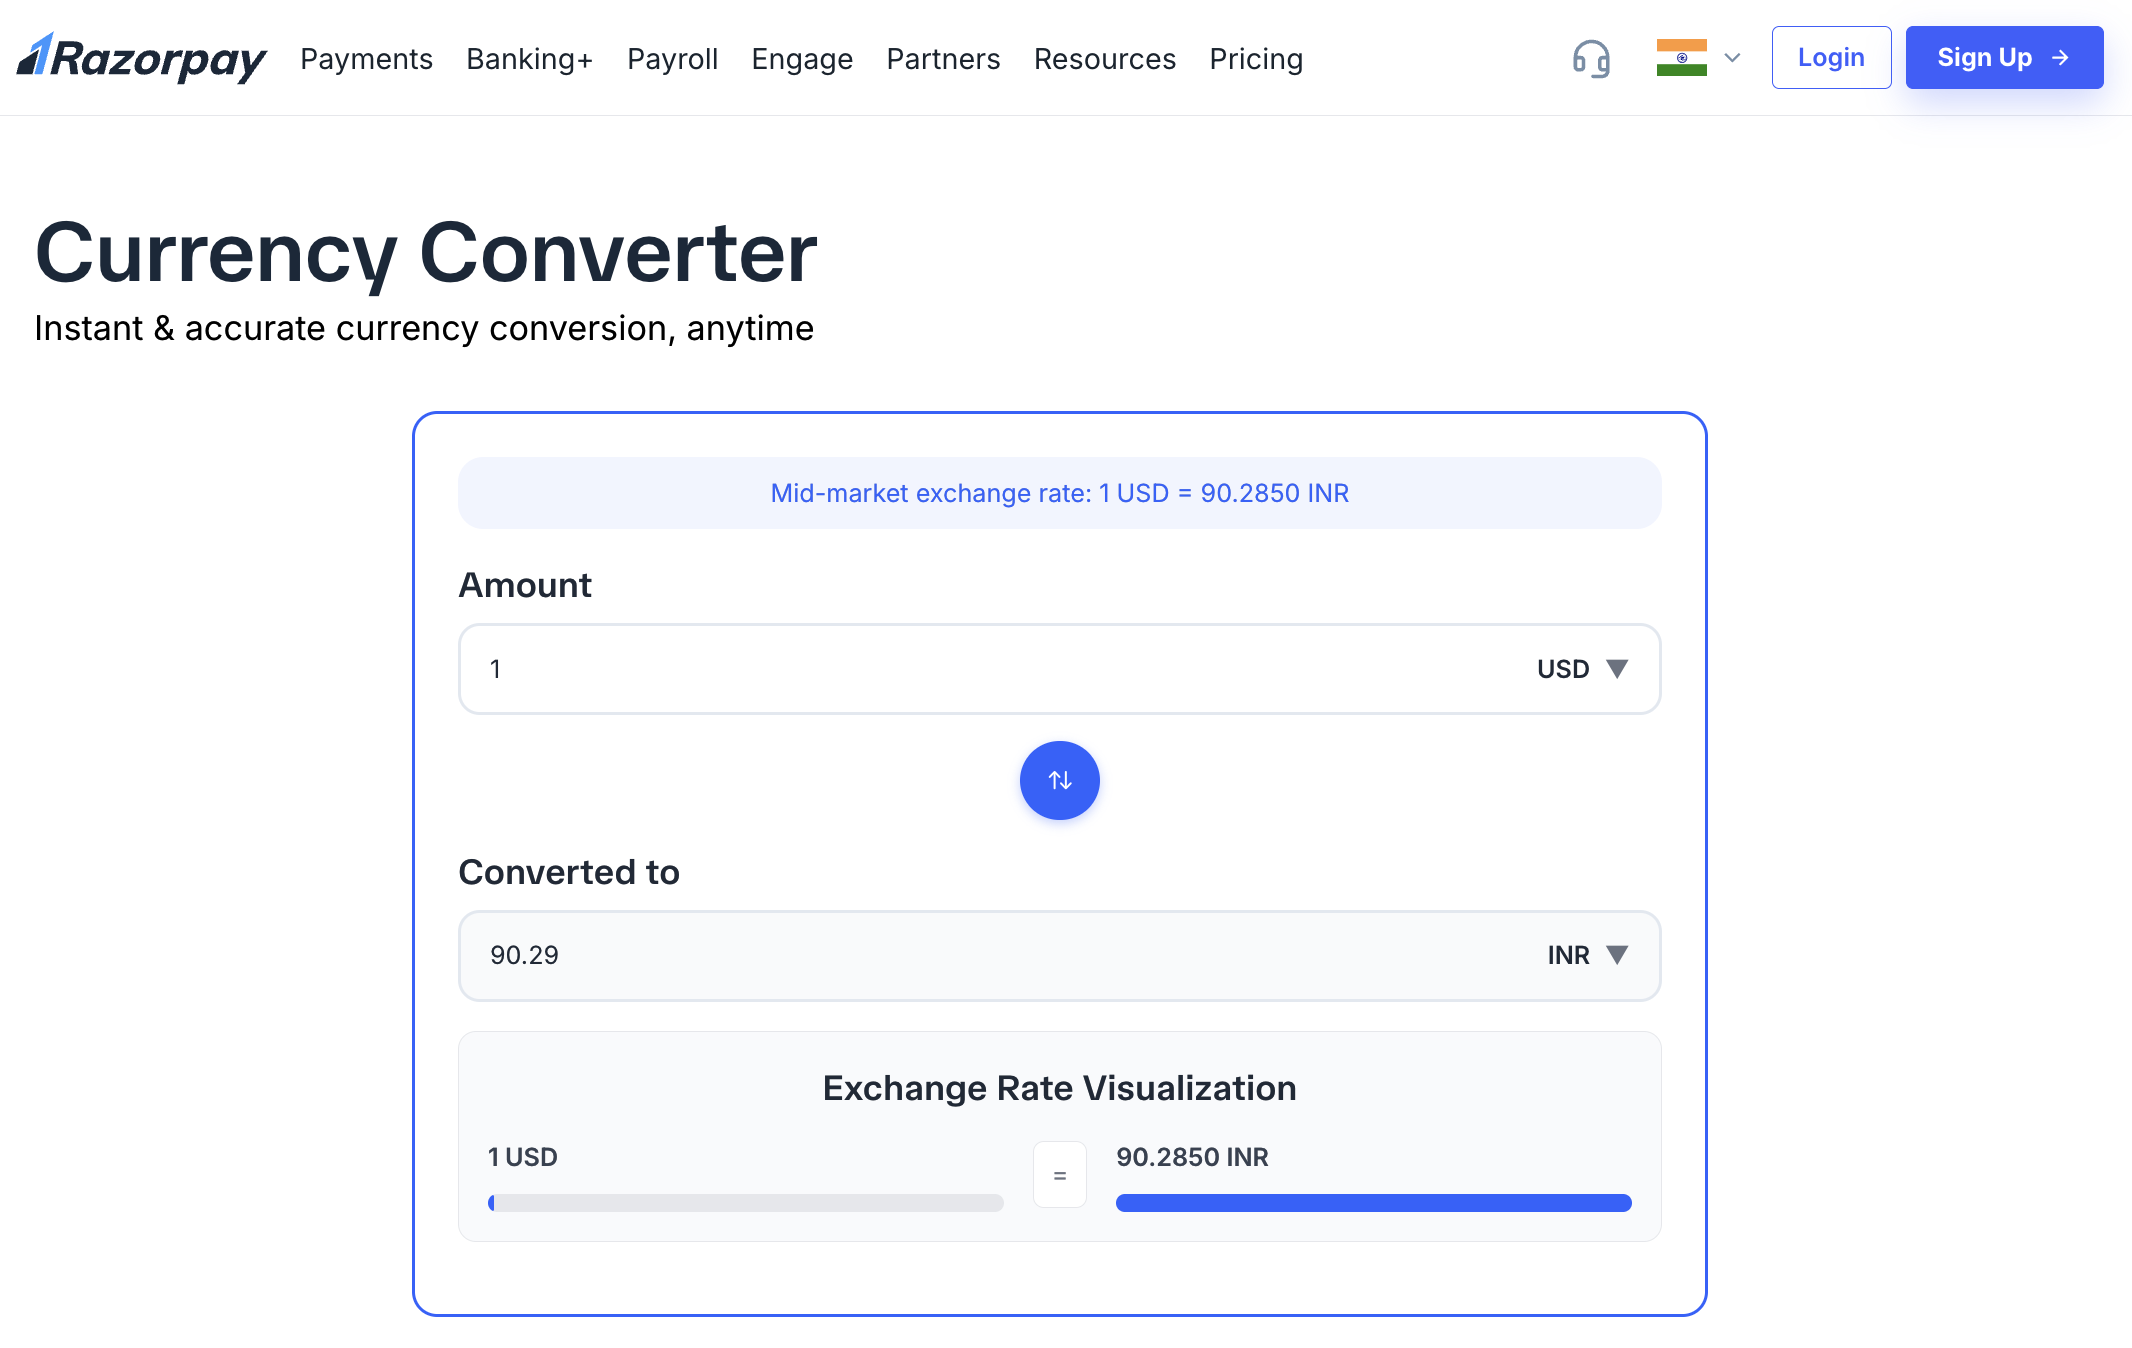This screenshot has height=1348, width=2132.
Task: Open the INR target currency selector
Action: (x=1568, y=955)
